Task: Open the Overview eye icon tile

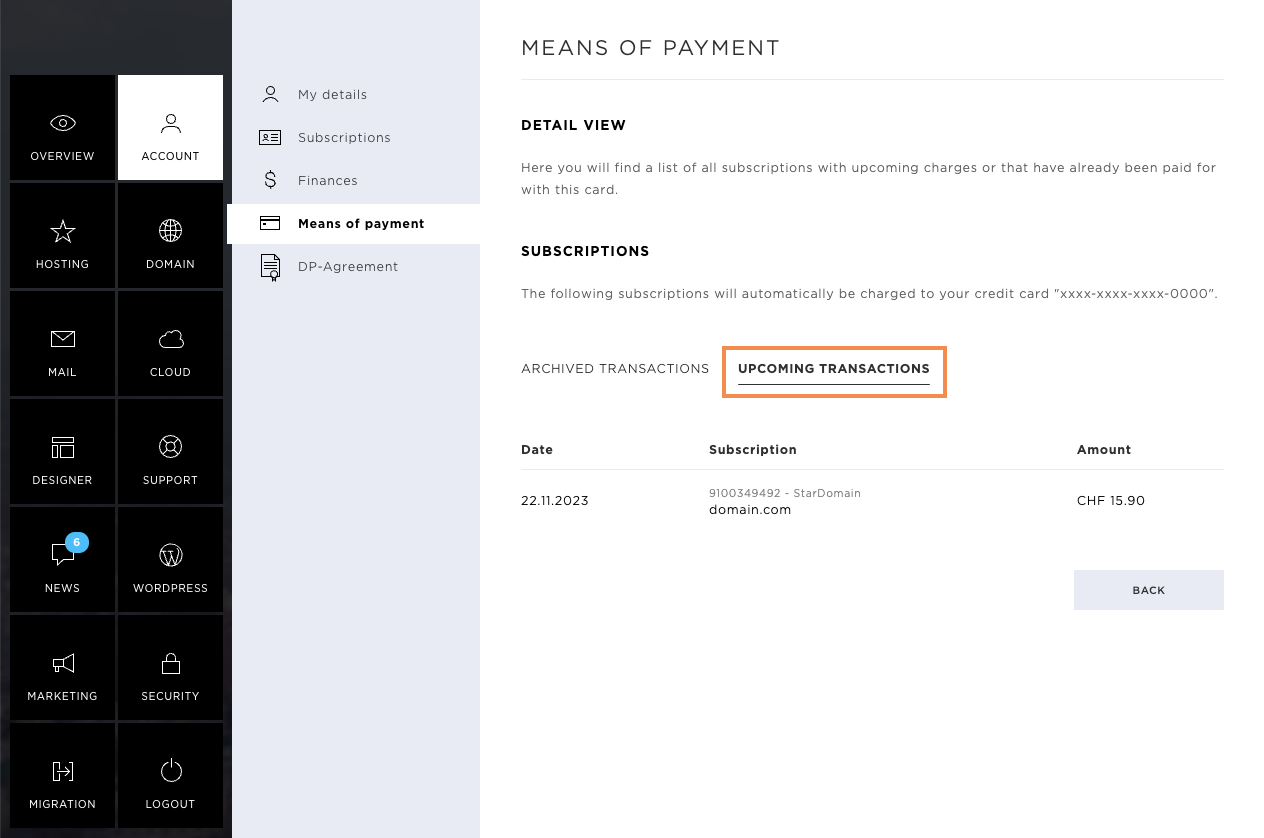Action: 62,128
